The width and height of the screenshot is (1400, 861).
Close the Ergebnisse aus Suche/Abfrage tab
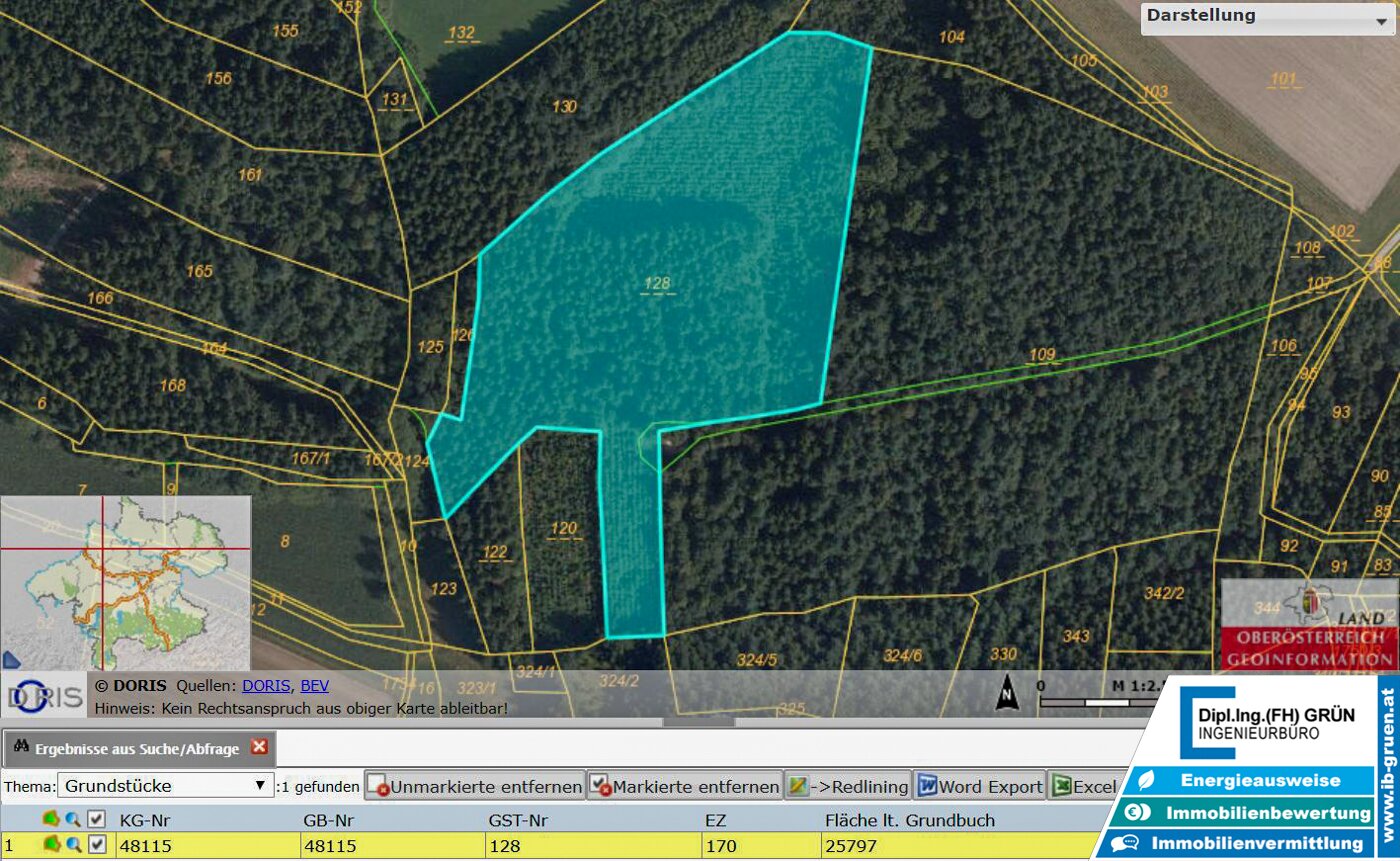pyautogui.click(x=259, y=747)
